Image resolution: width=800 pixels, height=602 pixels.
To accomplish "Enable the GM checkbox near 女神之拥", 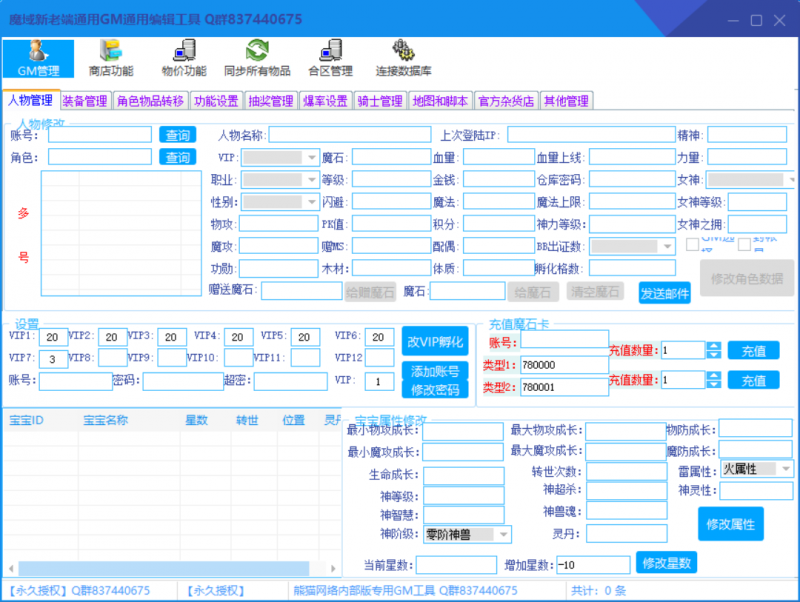I will (x=692, y=244).
